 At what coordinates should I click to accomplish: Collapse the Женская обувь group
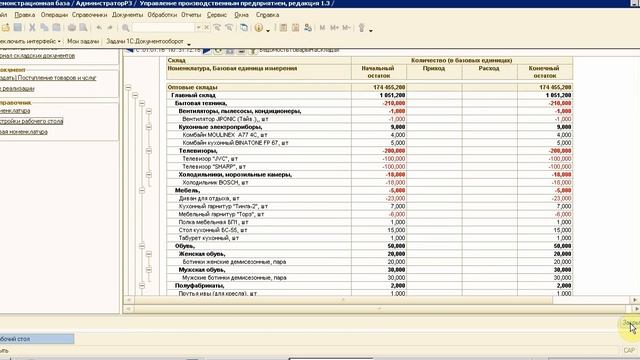(149, 254)
